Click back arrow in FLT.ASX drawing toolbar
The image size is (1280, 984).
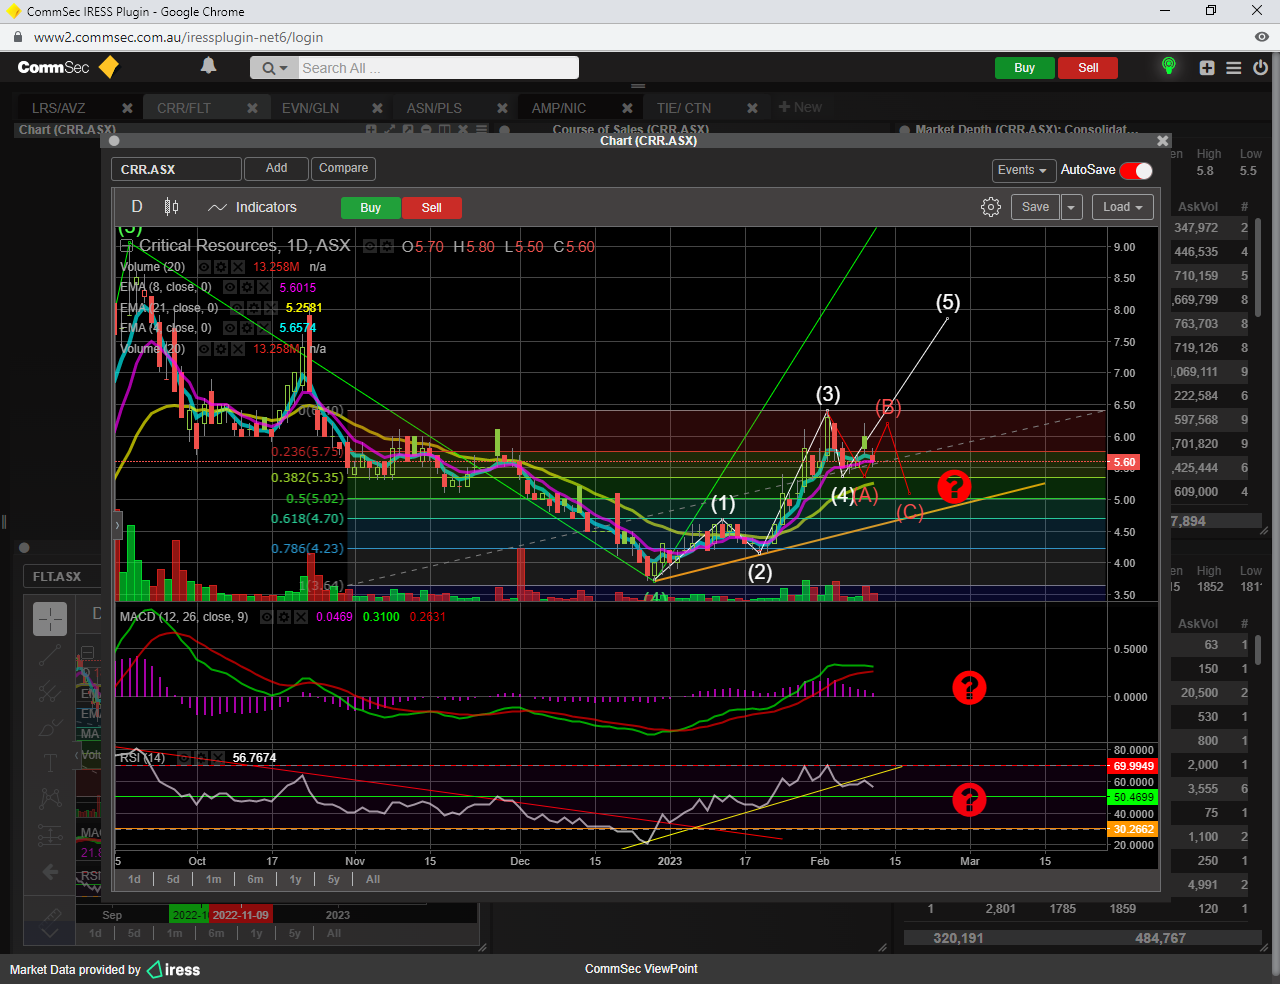click(x=49, y=872)
